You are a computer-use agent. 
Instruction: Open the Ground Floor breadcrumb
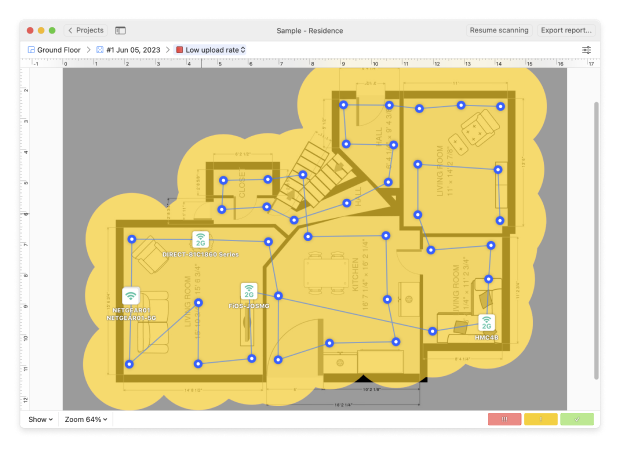tap(54, 50)
